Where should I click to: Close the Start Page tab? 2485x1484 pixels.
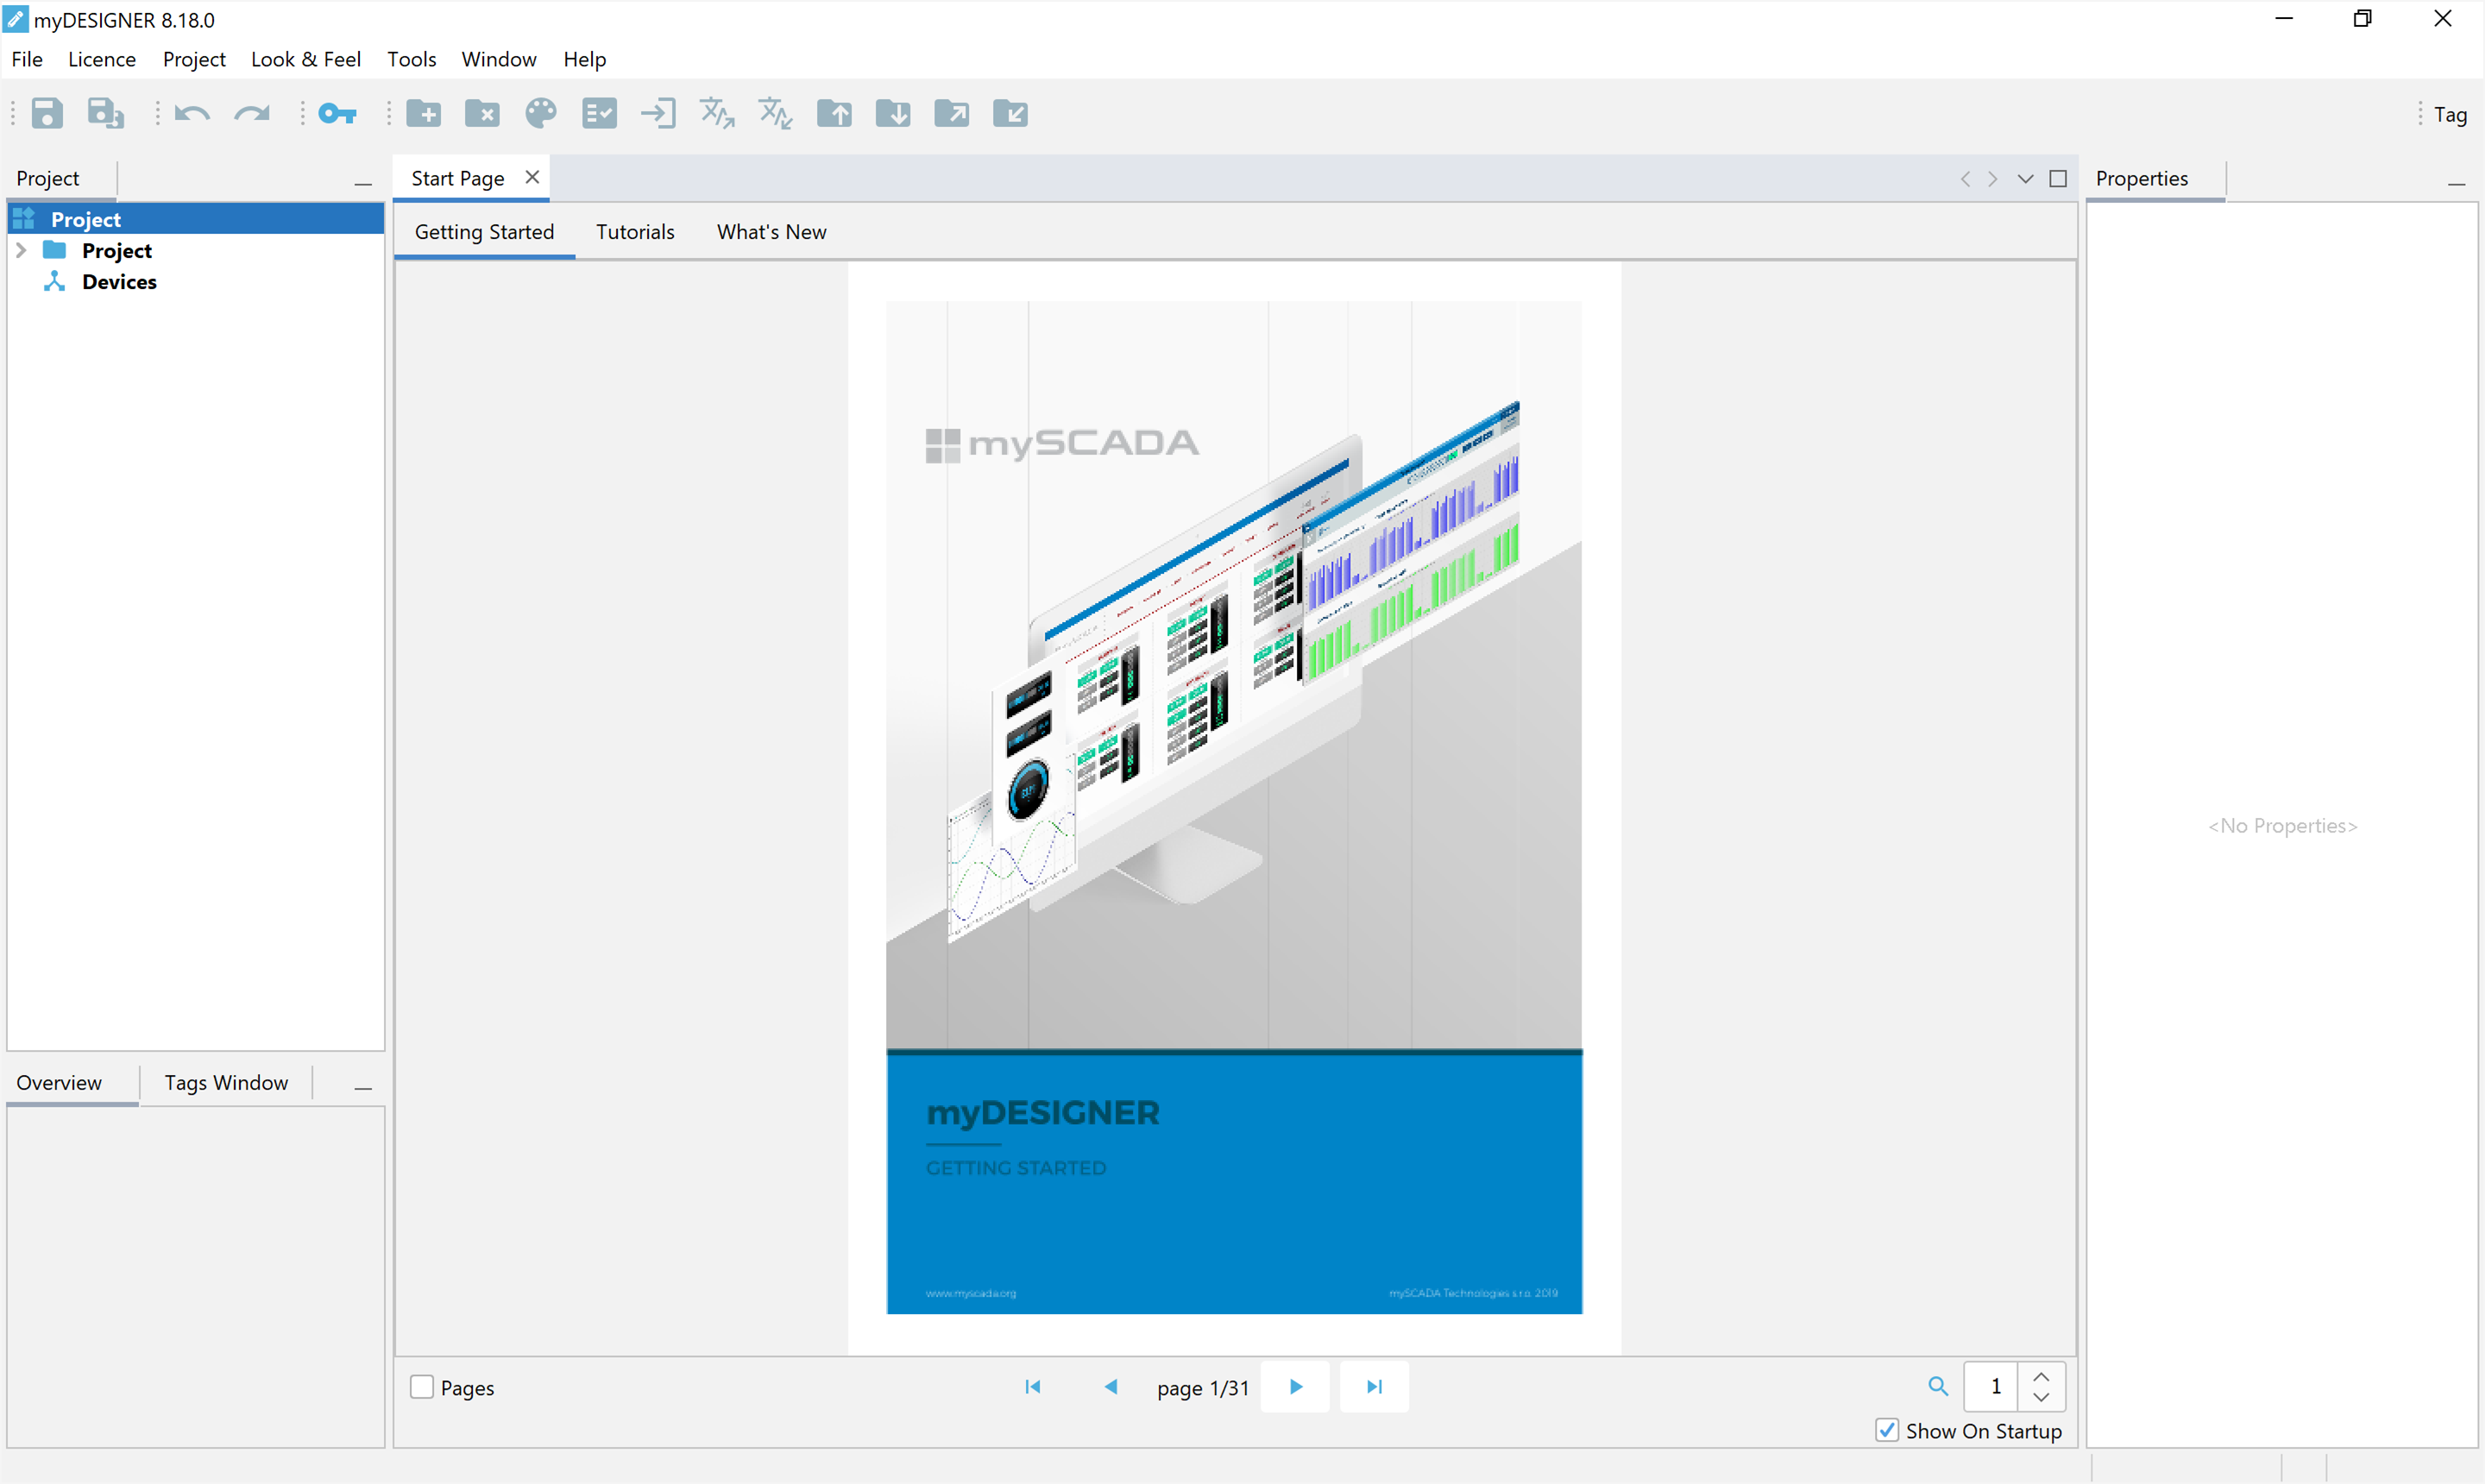pyautogui.click(x=533, y=177)
